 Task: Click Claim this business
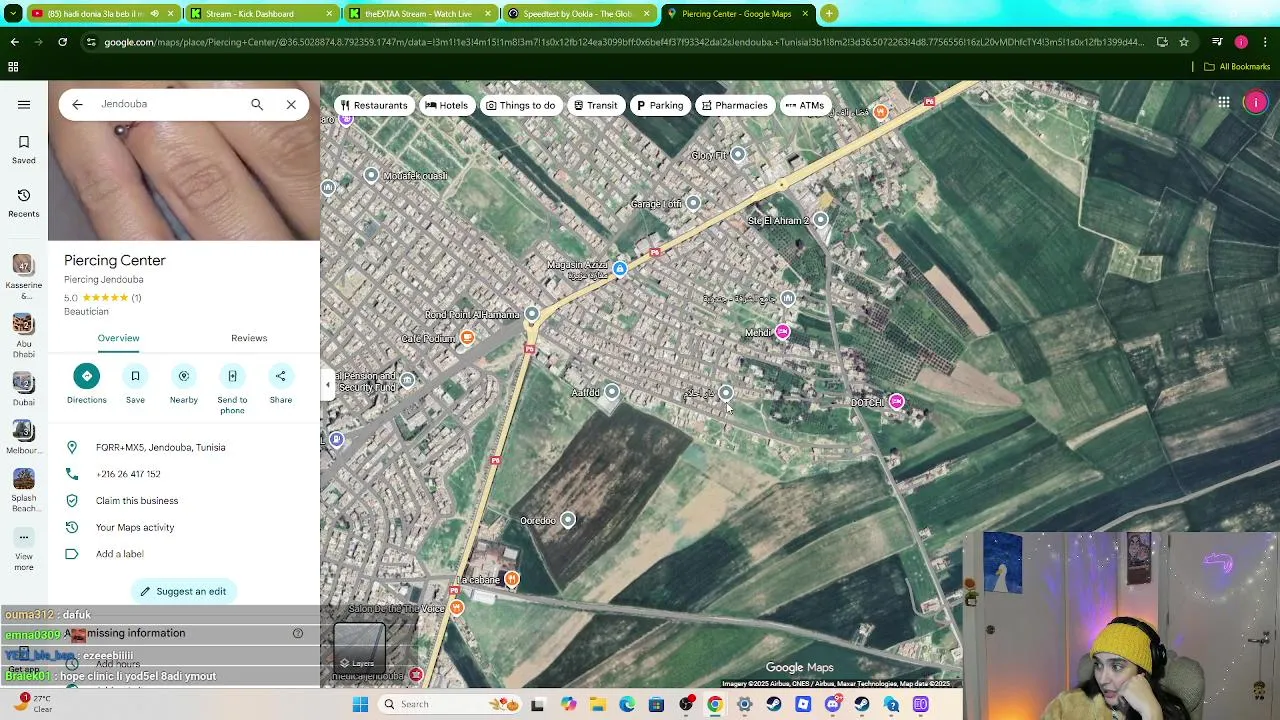pos(184,500)
